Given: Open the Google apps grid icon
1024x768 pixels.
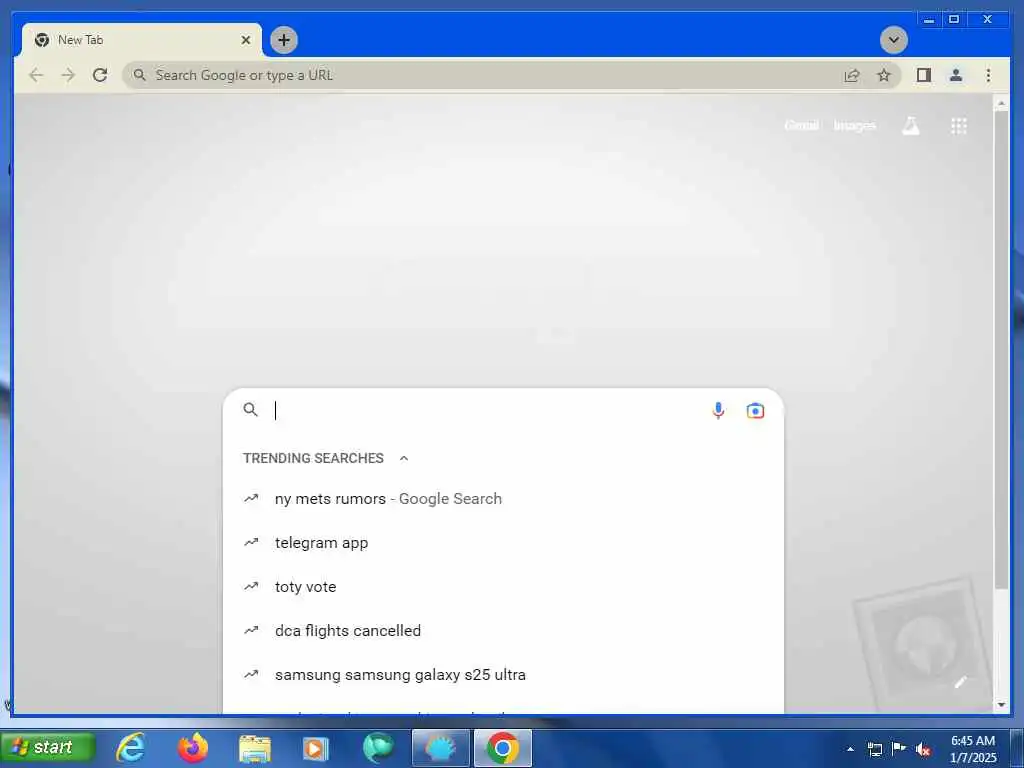Looking at the screenshot, I should coord(958,125).
